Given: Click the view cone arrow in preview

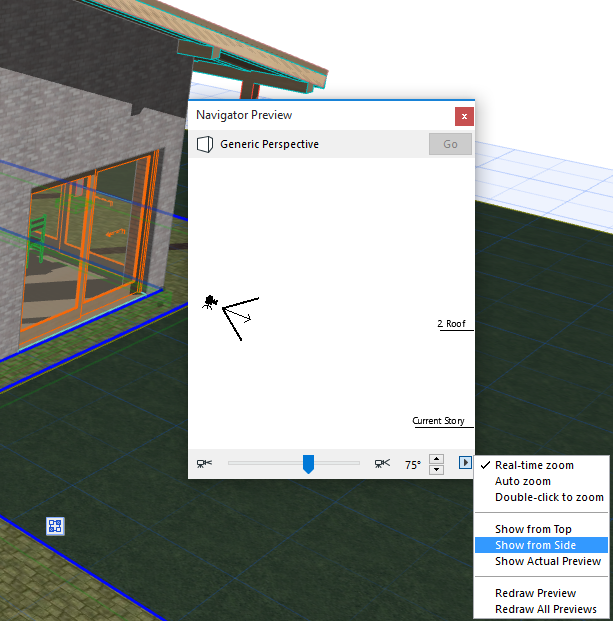Looking at the screenshot, I should click(238, 314).
